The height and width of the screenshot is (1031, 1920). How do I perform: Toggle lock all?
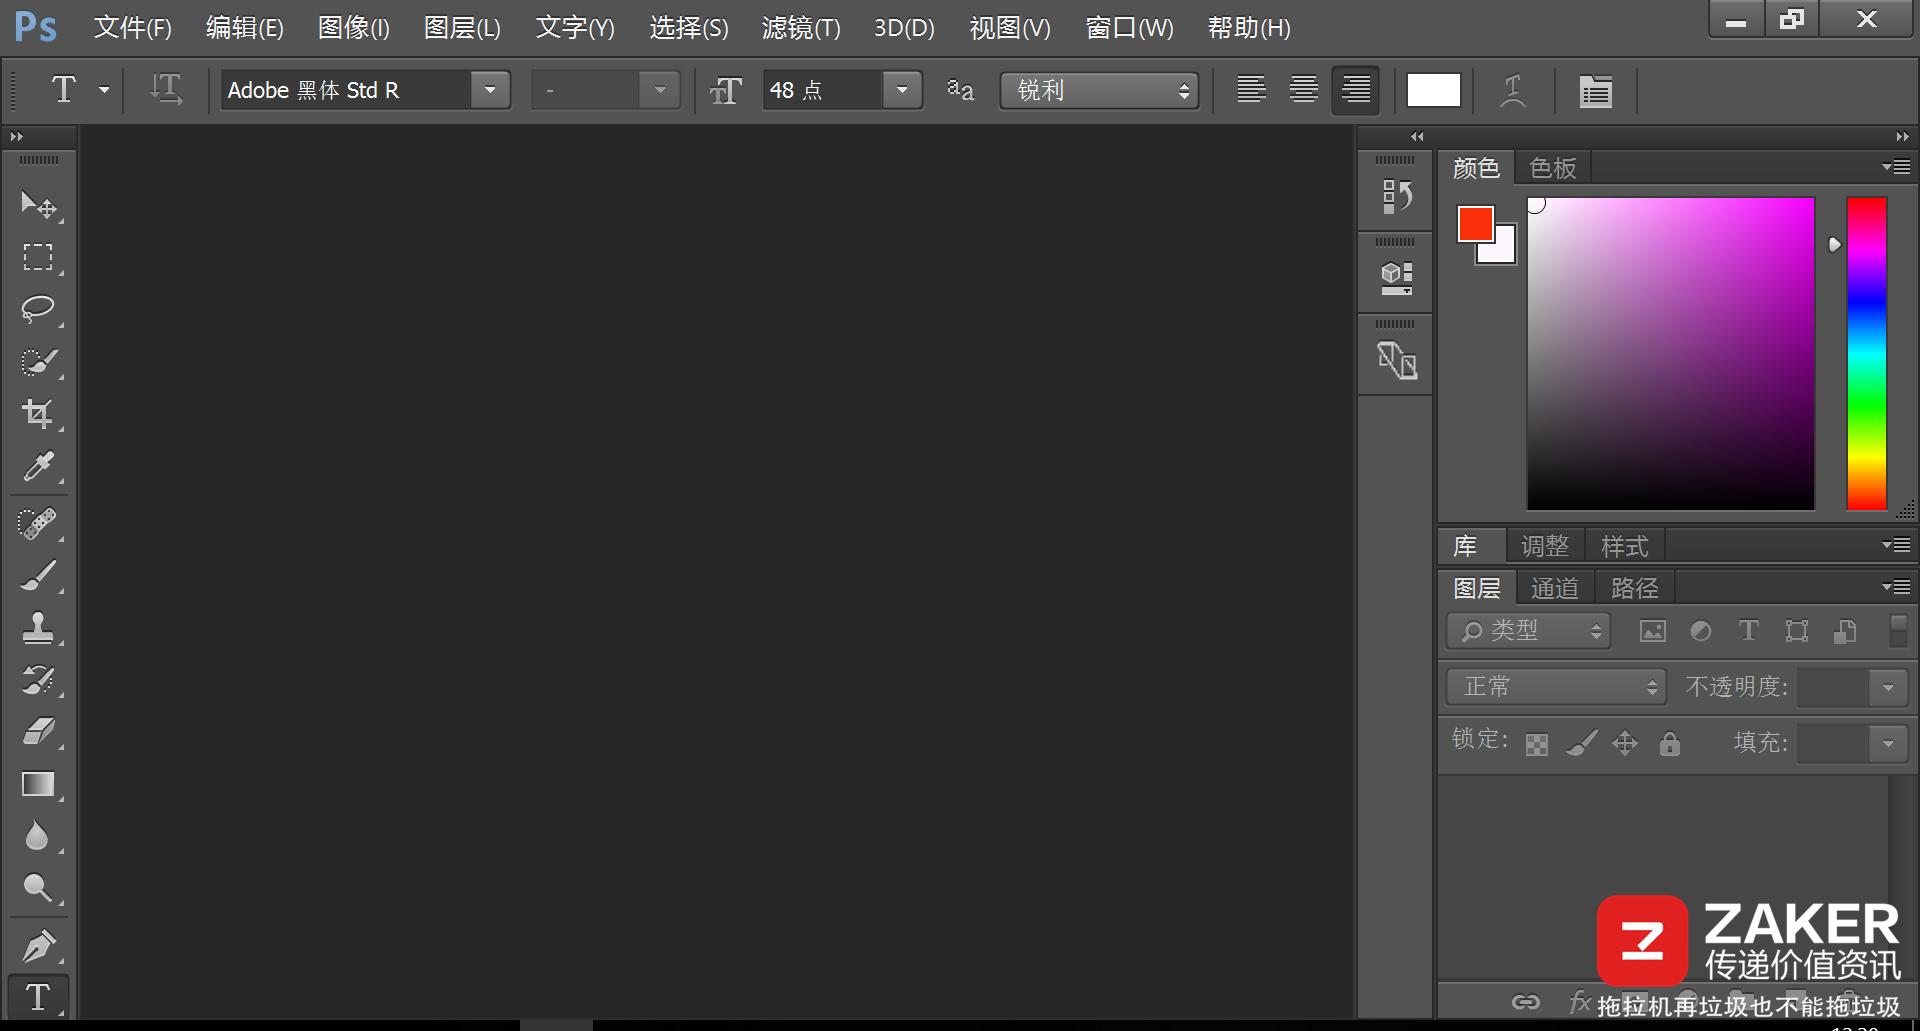coord(1669,744)
